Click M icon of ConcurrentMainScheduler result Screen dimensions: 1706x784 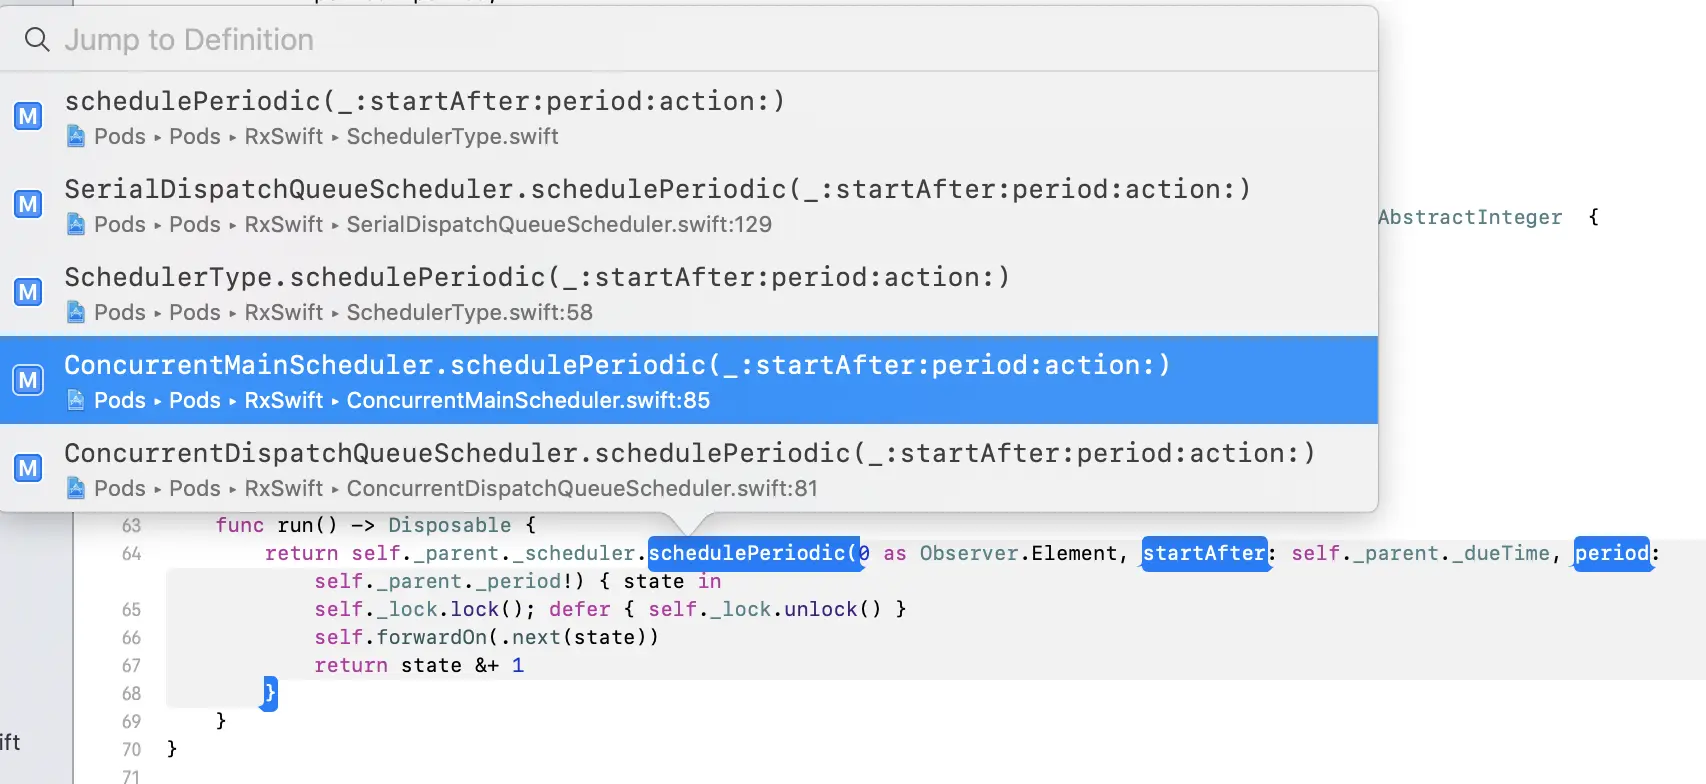click(28, 381)
